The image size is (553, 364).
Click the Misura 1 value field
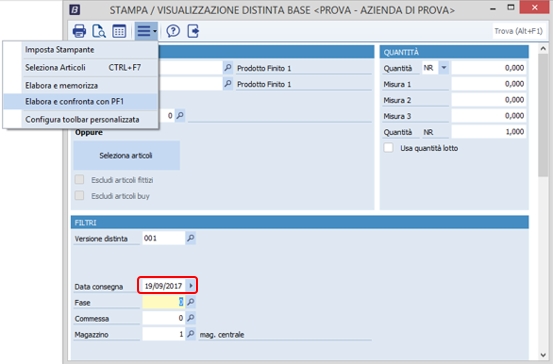pos(489,84)
